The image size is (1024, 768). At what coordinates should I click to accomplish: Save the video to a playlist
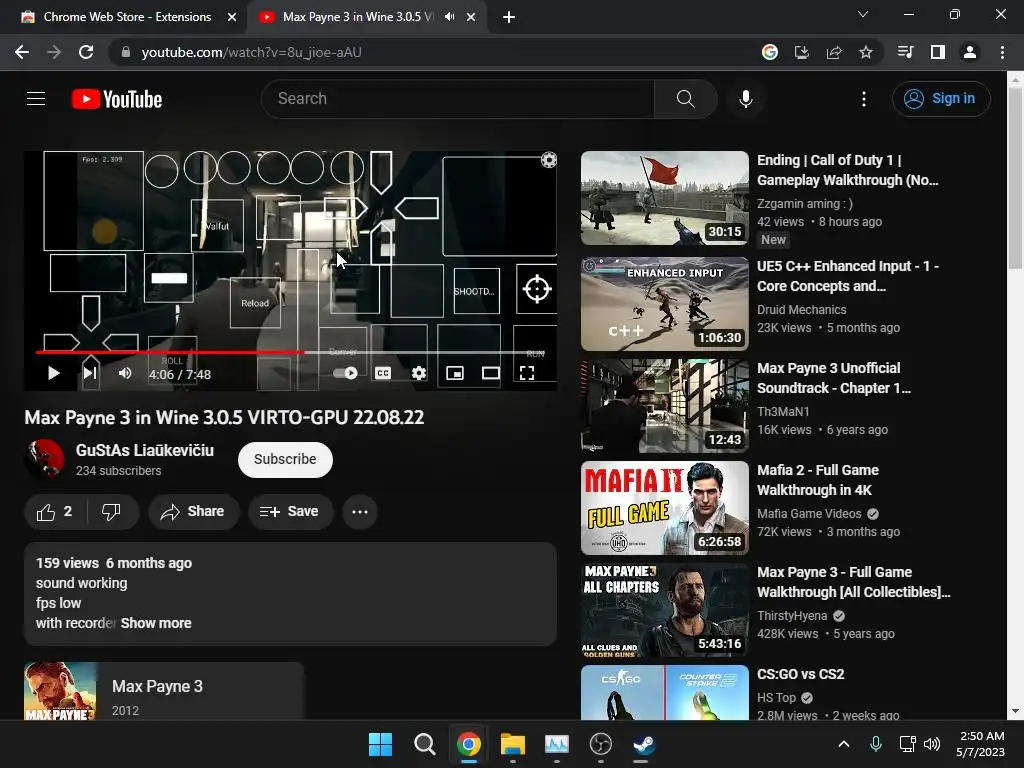(290, 512)
